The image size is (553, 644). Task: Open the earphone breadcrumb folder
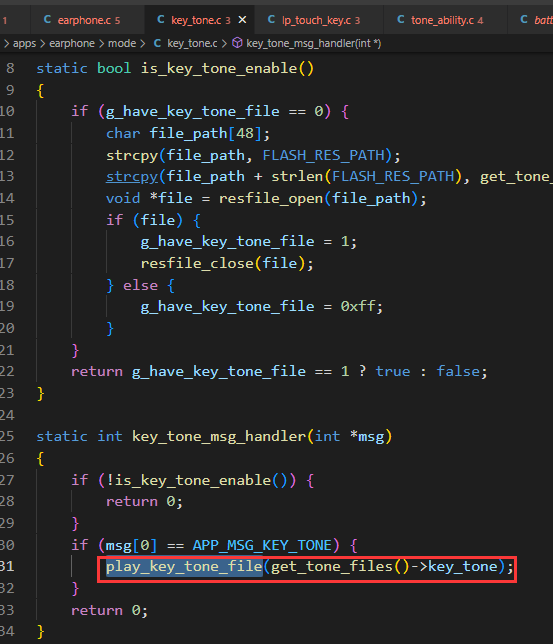pos(72,43)
